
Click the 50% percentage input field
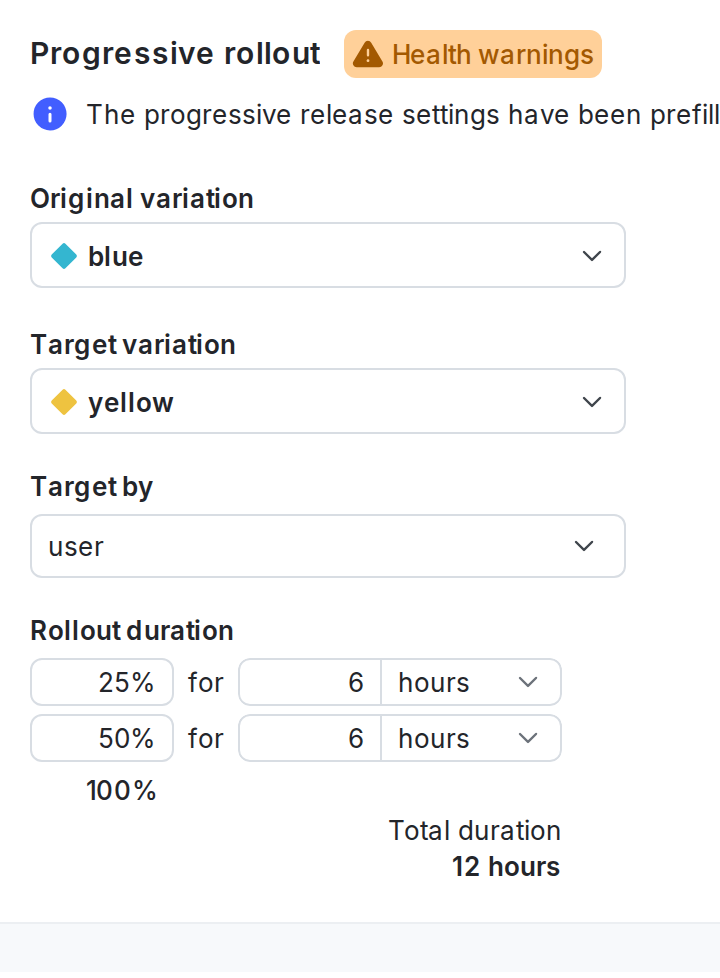[101, 738]
